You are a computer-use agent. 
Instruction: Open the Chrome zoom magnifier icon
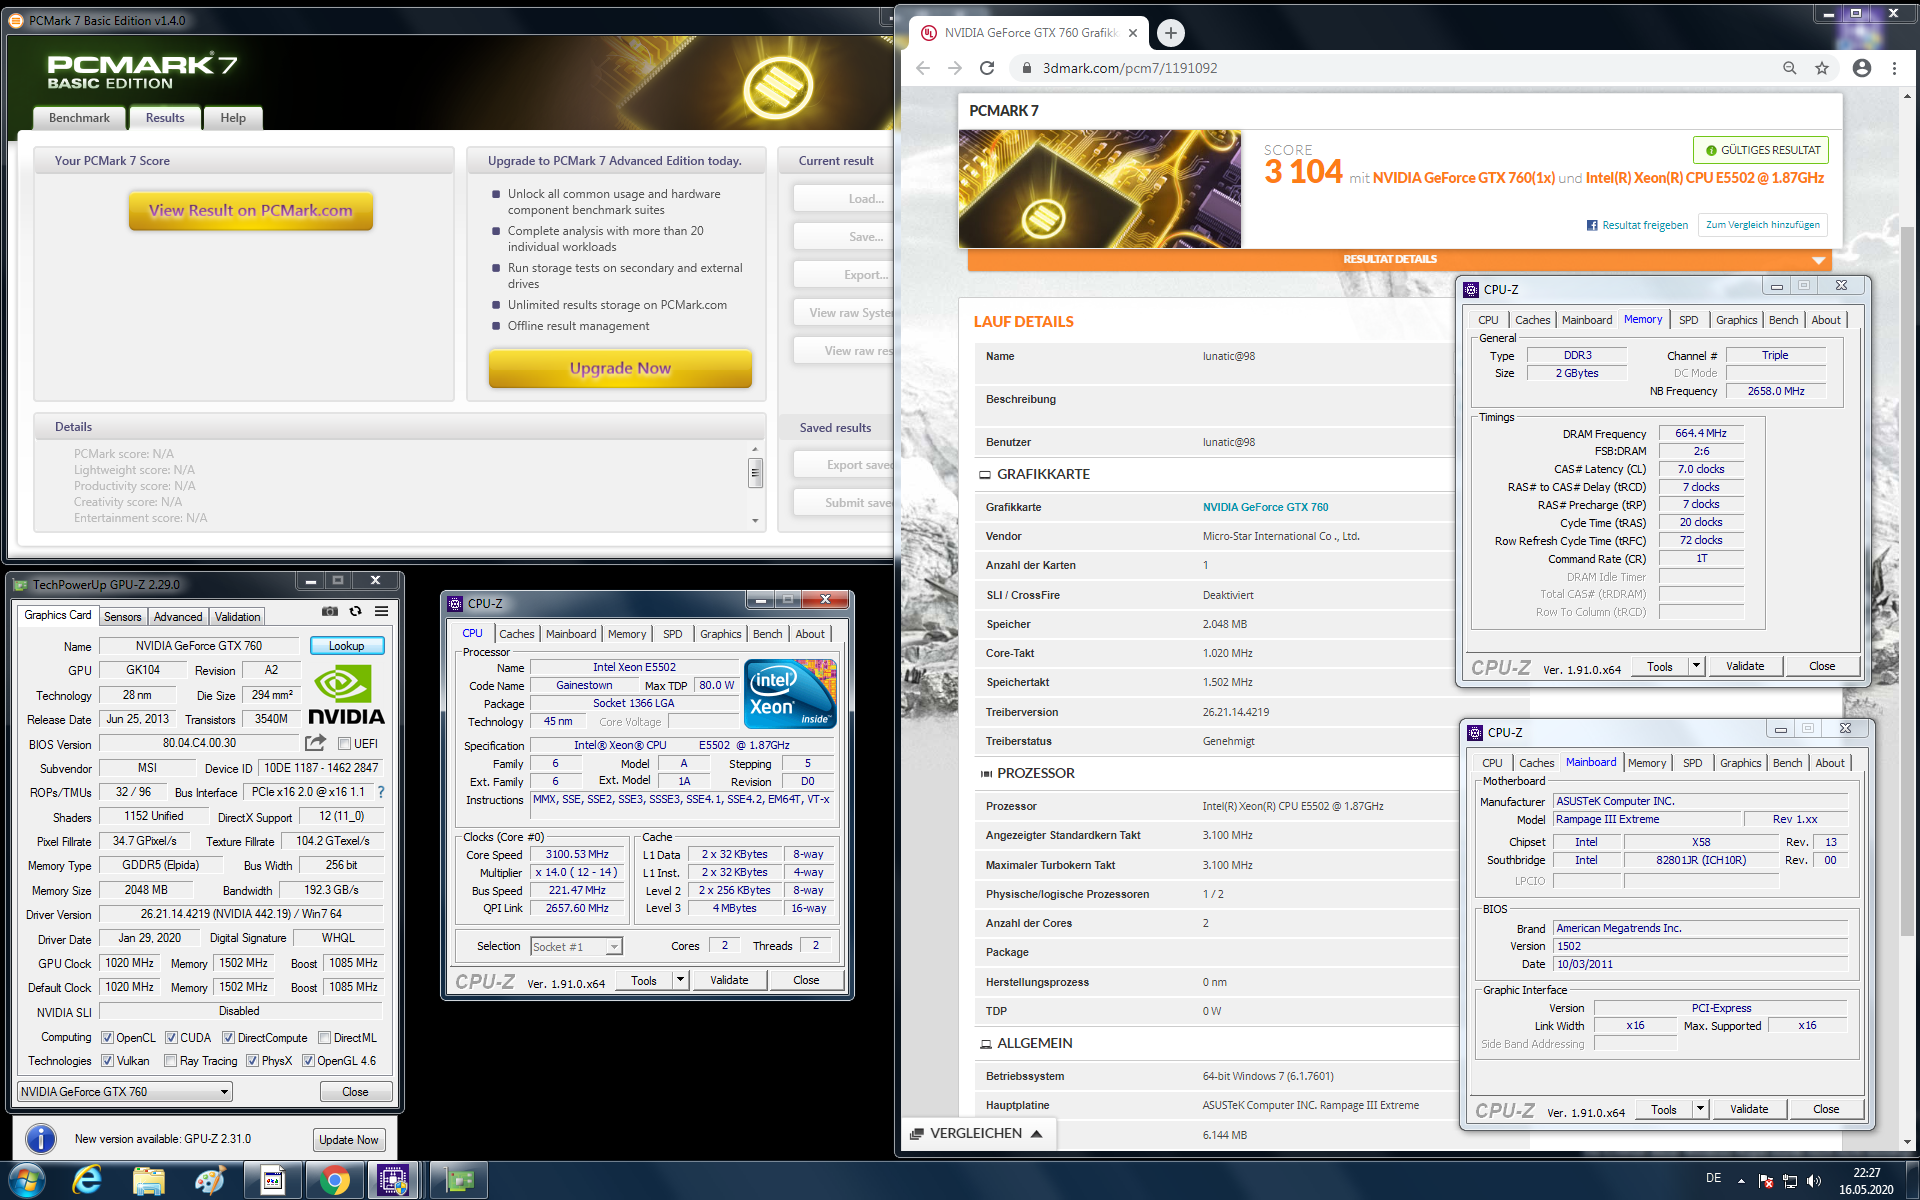pyautogui.click(x=1790, y=68)
